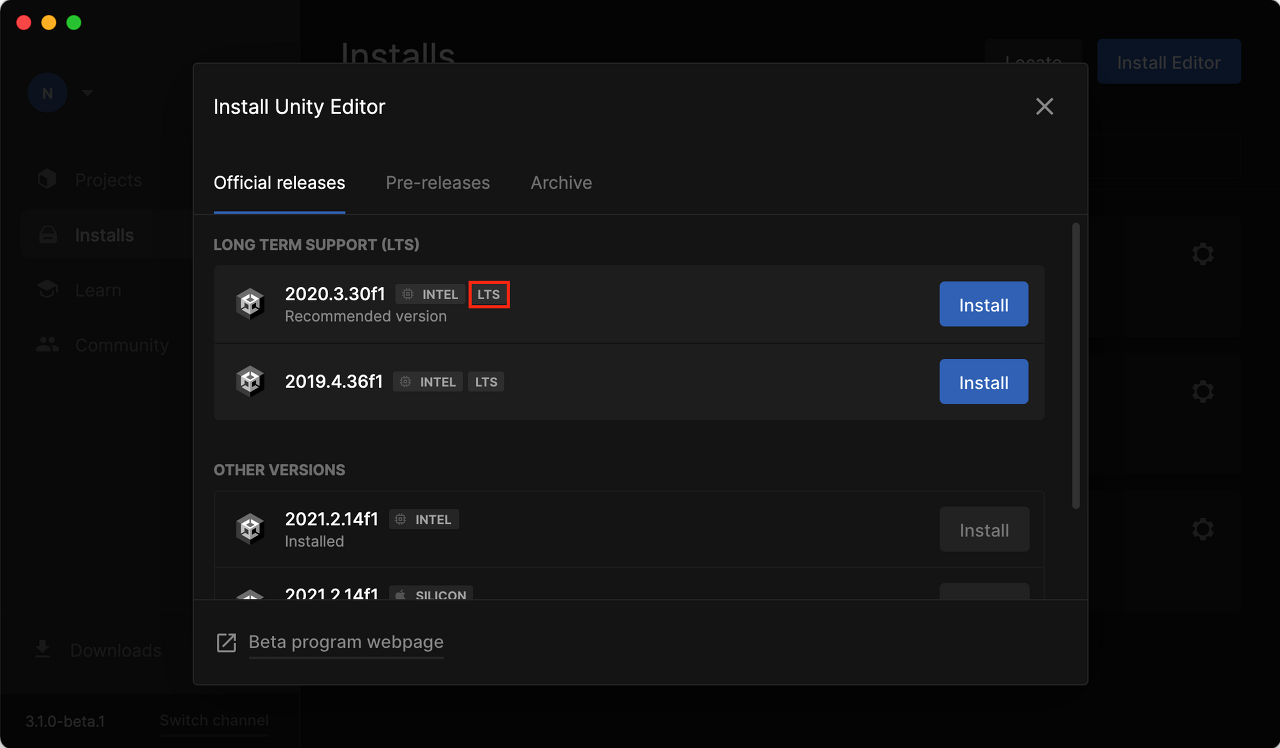Open the Archive tab
This screenshot has width=1280, height=748.
[x=561, y=183]
